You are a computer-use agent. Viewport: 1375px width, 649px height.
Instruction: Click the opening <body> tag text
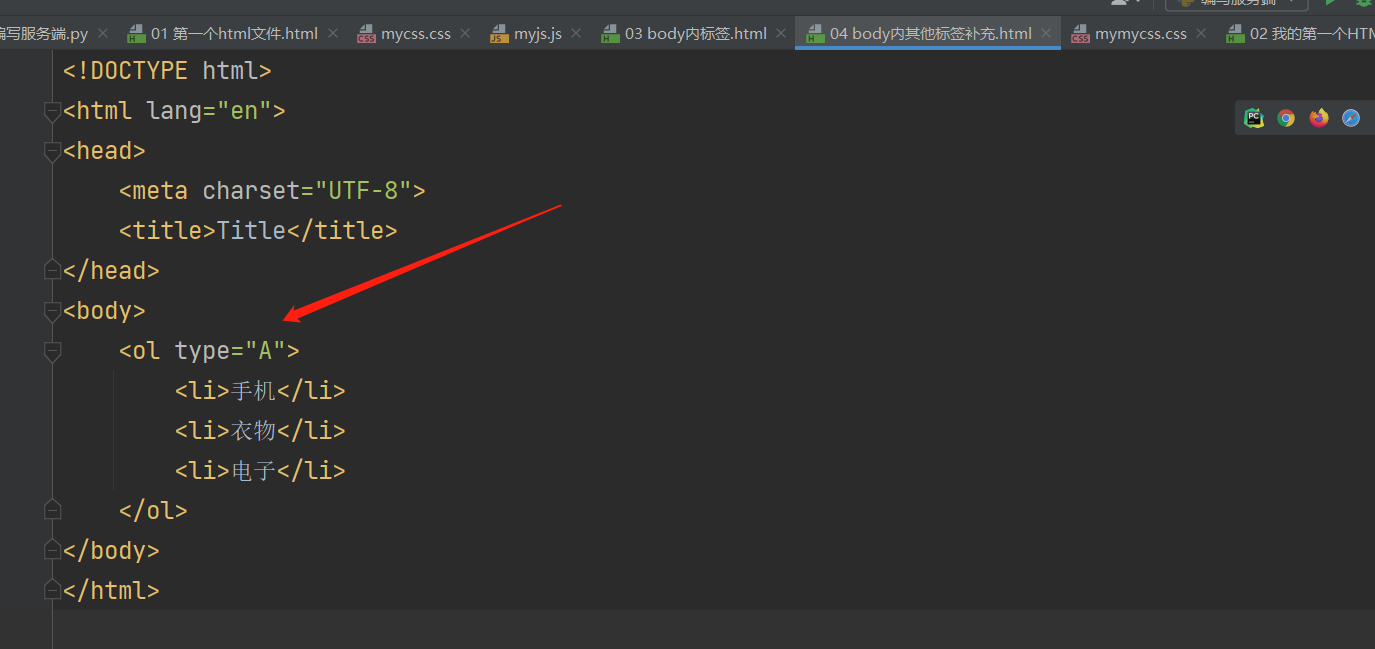[x=104, y=310]
